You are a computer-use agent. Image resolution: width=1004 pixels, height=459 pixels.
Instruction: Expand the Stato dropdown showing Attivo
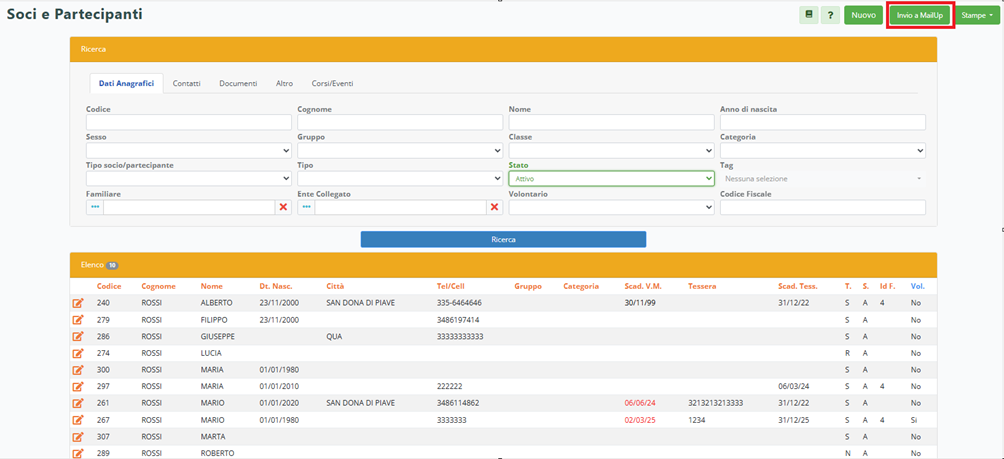pyautogui.click(x=611, y=179)
